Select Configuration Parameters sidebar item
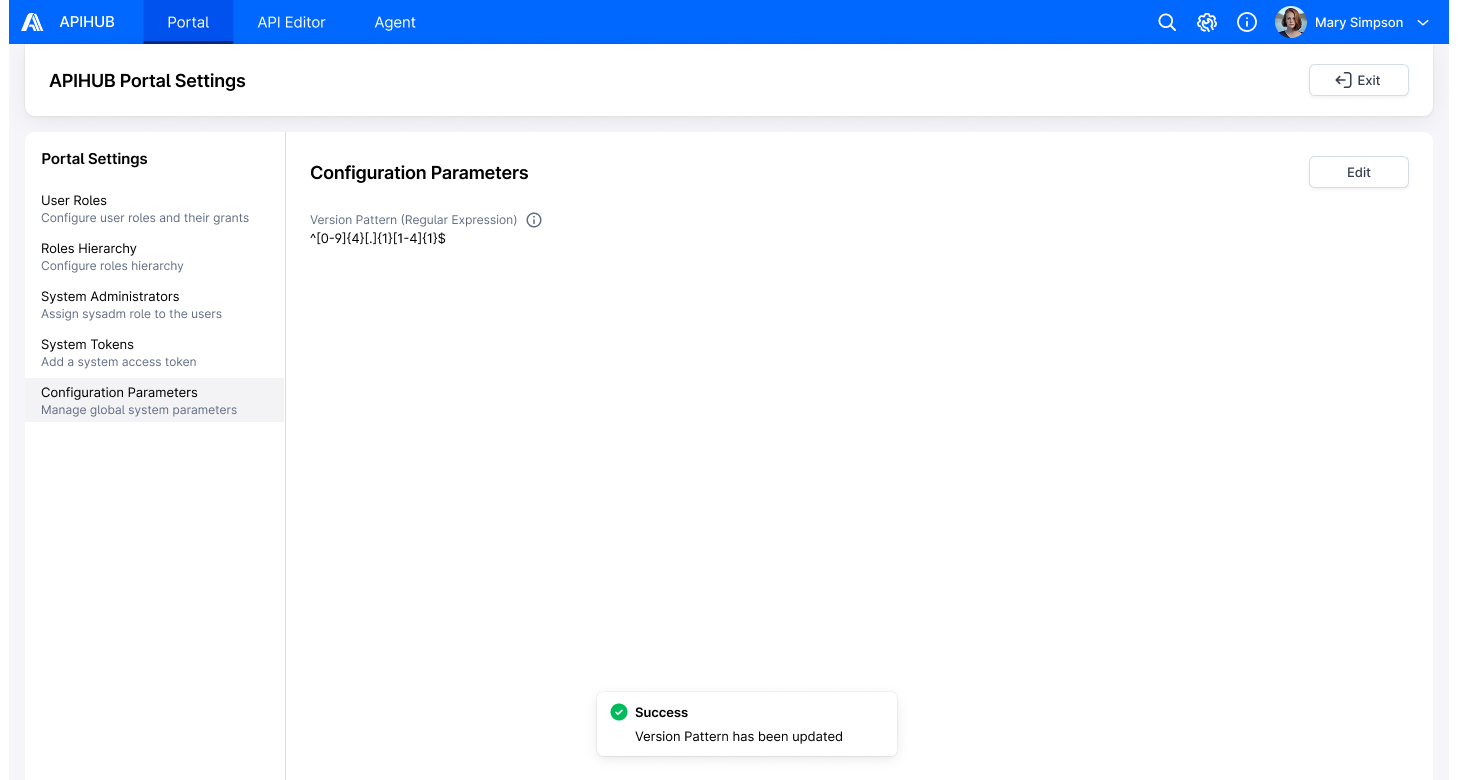The width and height of the screenshot is (1458, 780). pos(154,400)
